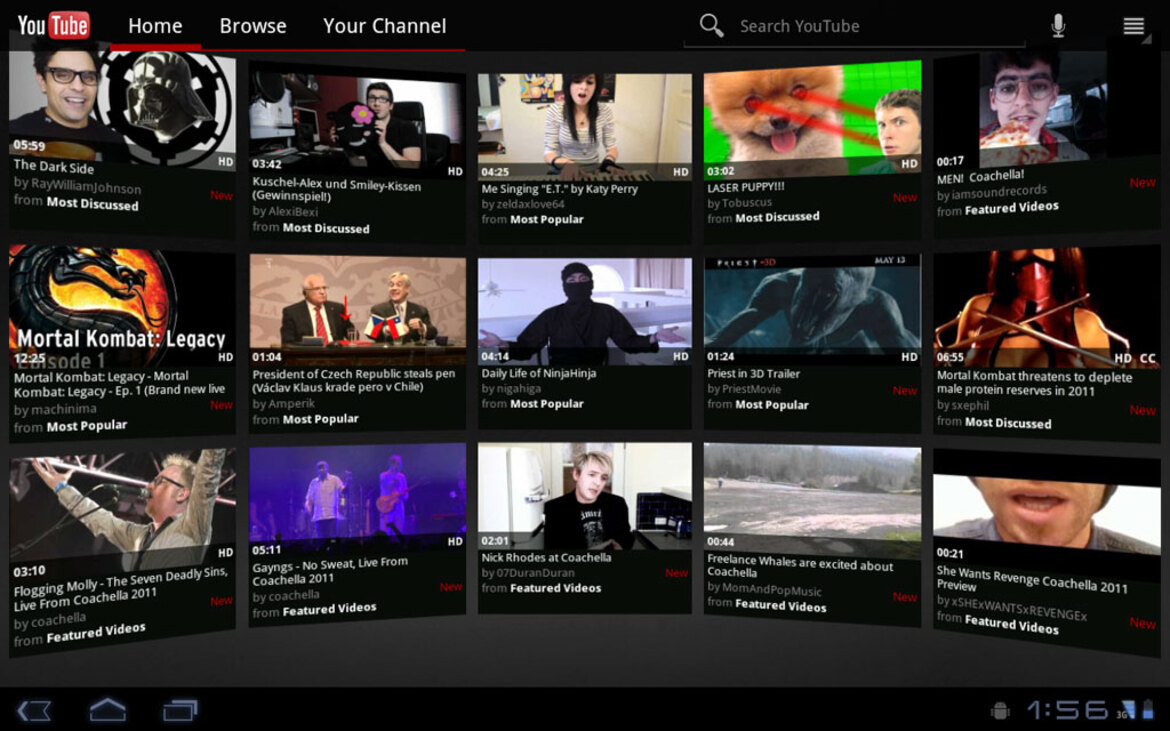This screenshot has width=1170, height=731.
Task: Open 'LASER PUPPY!!!' title text
Action: 745,186
